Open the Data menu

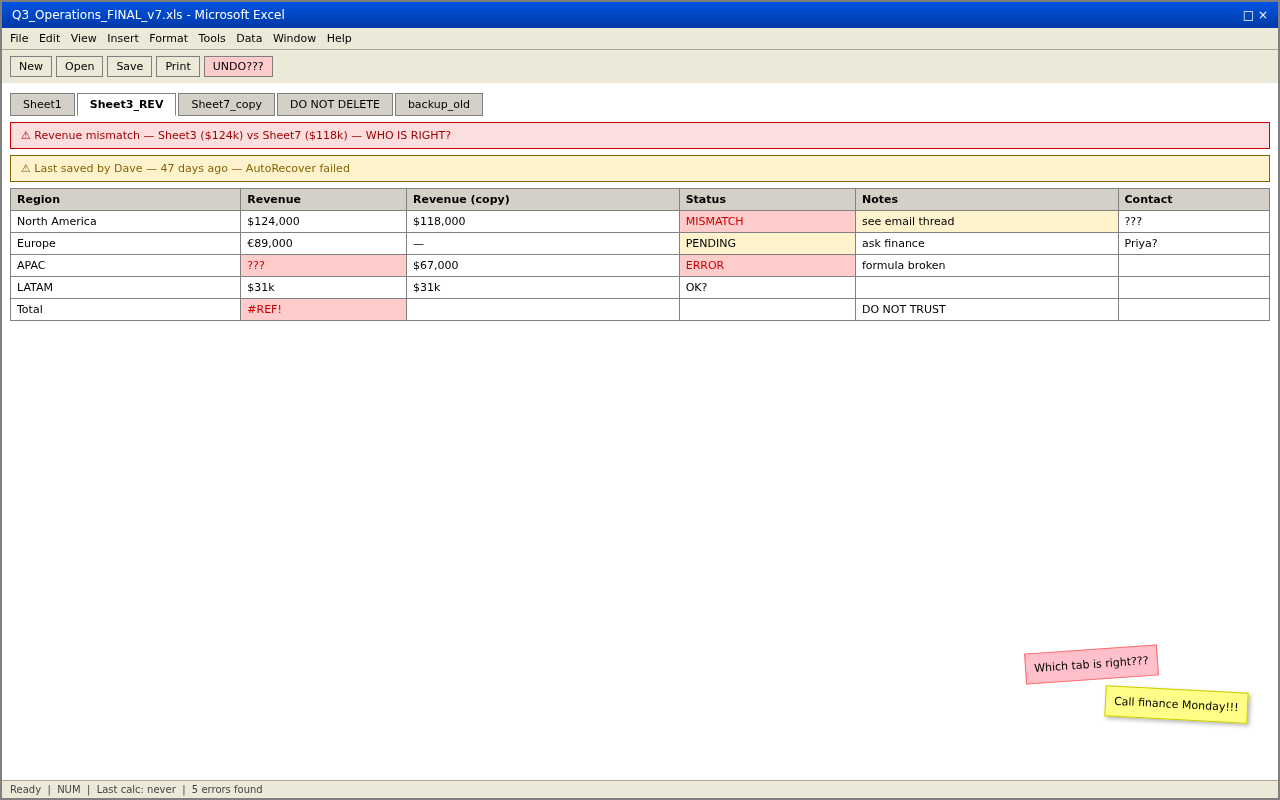tap(249, 39)
